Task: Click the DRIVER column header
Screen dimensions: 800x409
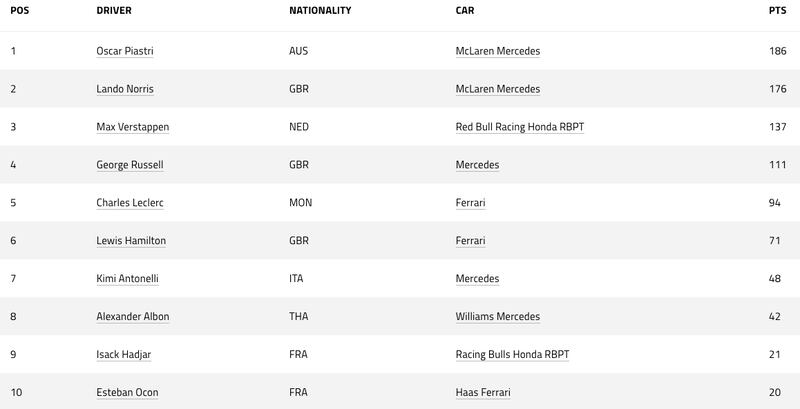Action: pyautogui.click(x=114, y=10)
